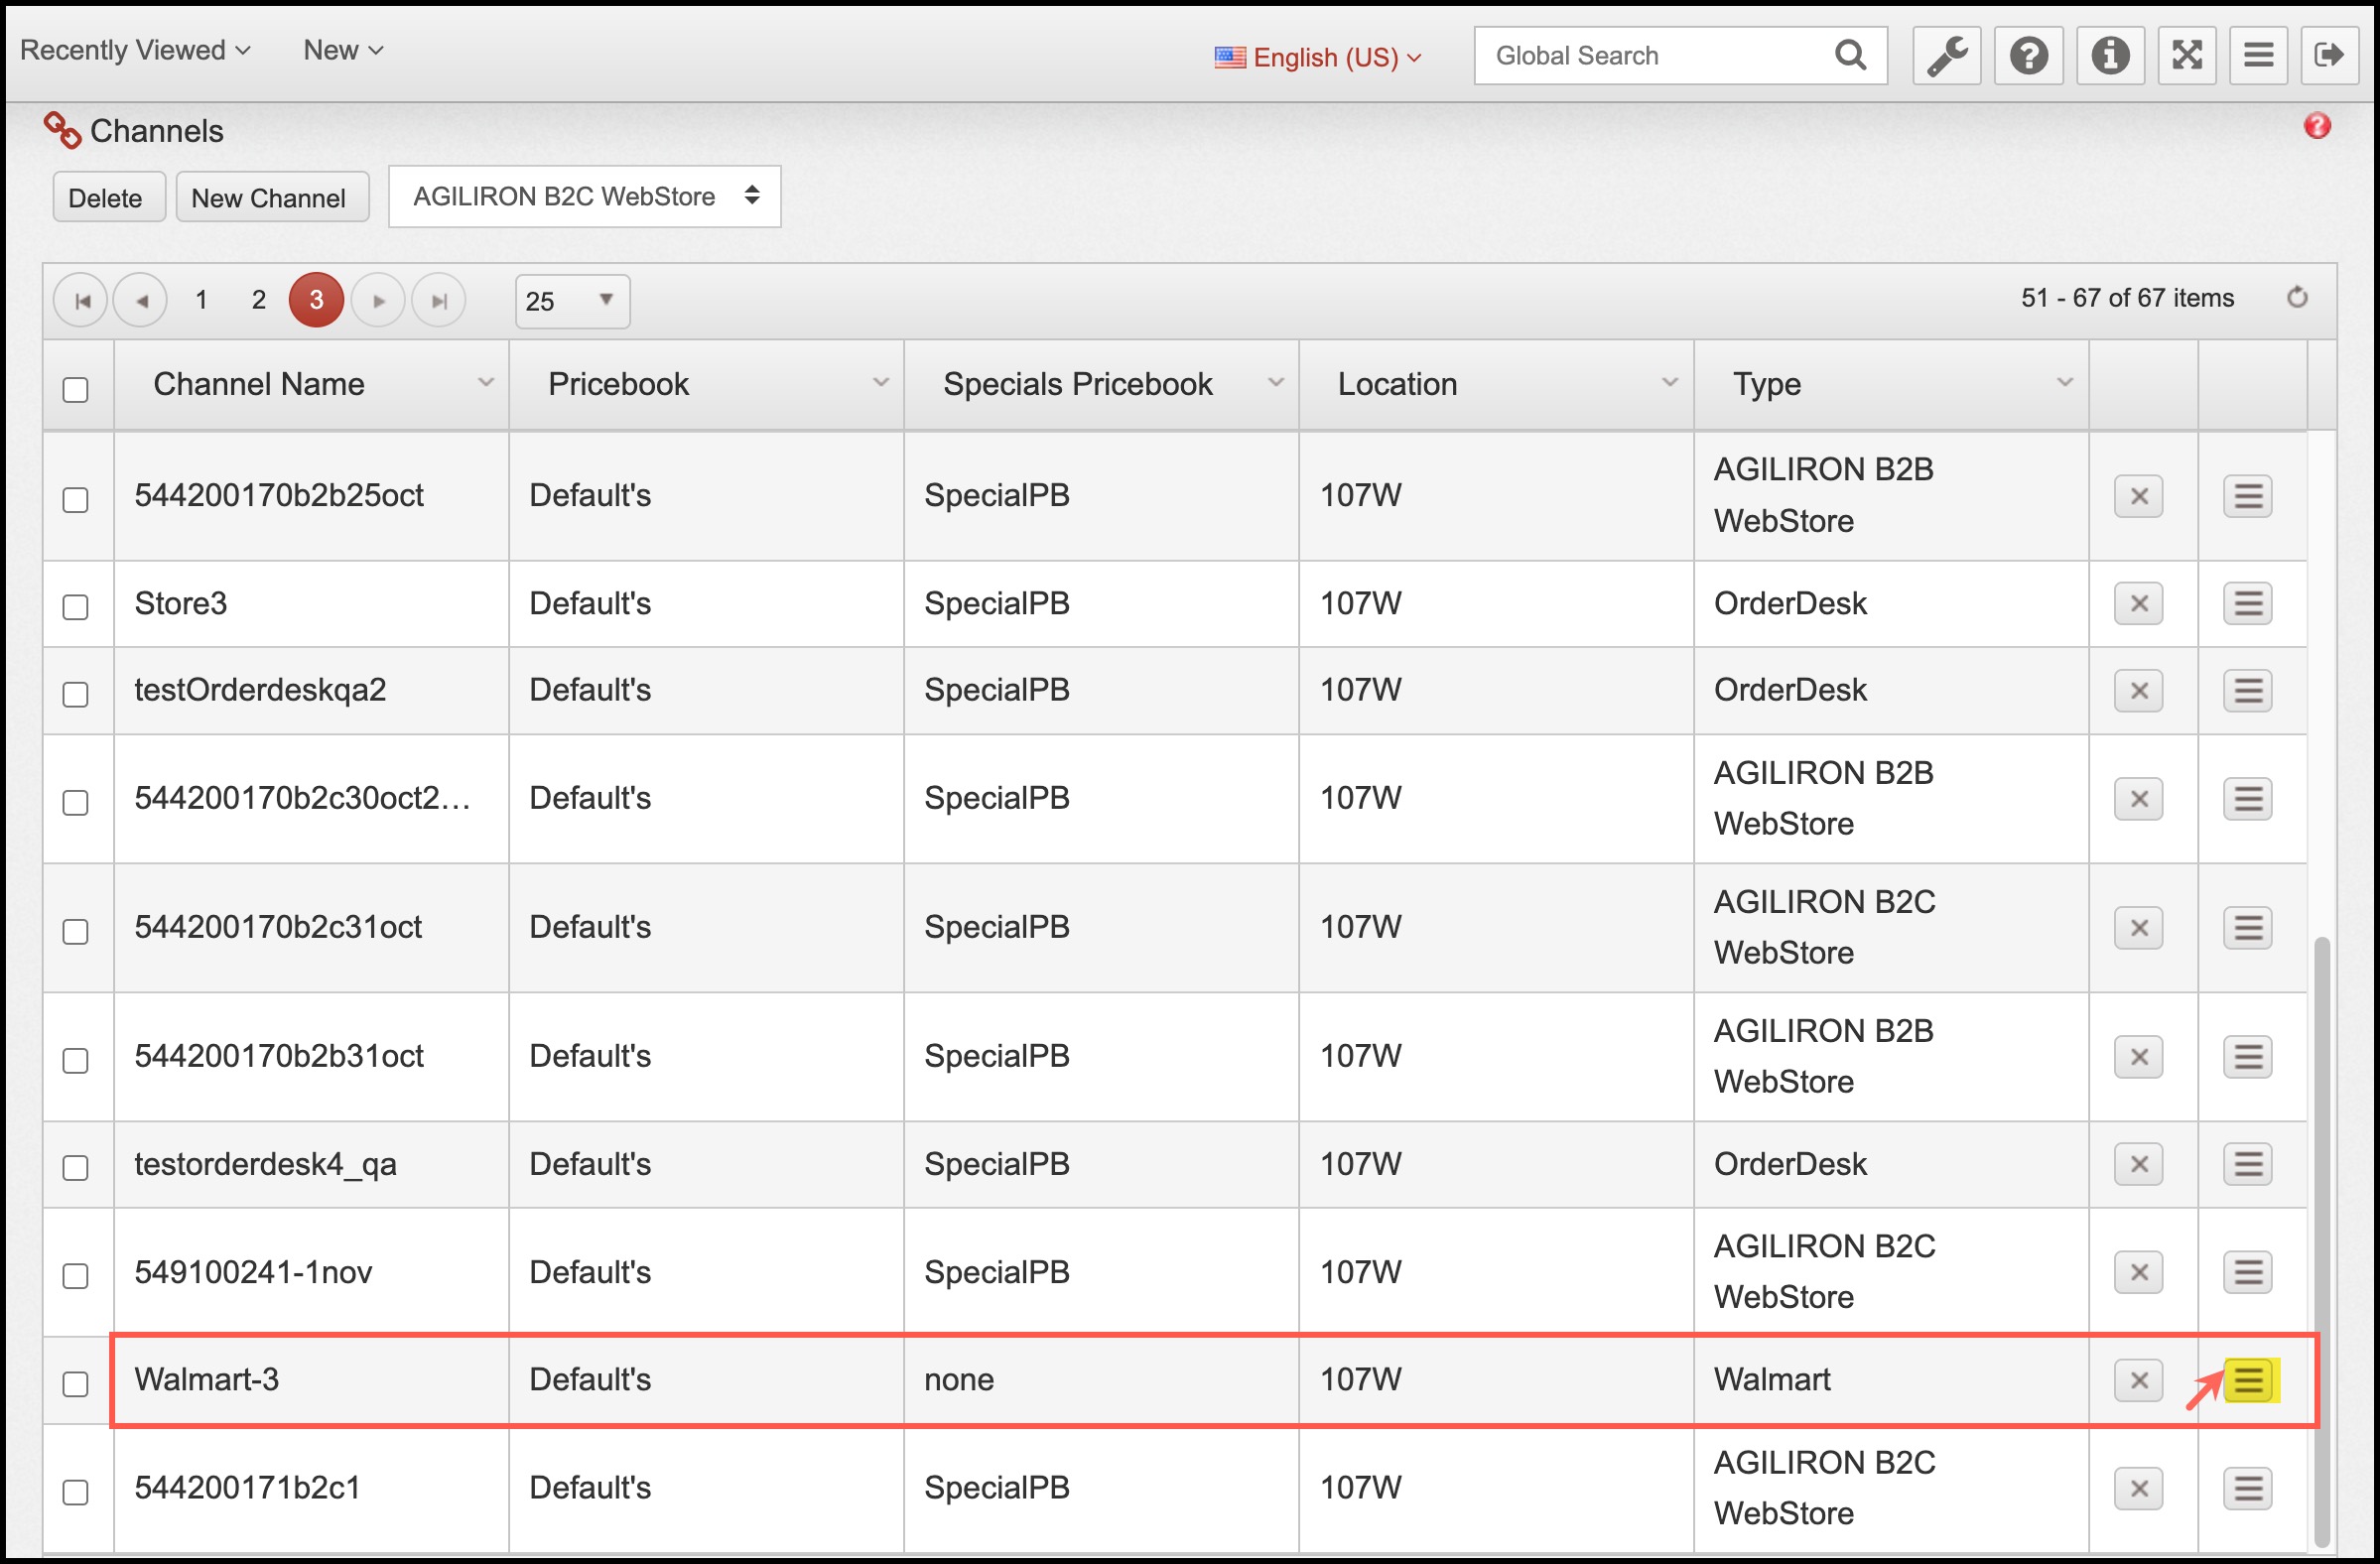Click the X delete icon for Store3
The image size is (2380, 1564).
(2138, 604)
